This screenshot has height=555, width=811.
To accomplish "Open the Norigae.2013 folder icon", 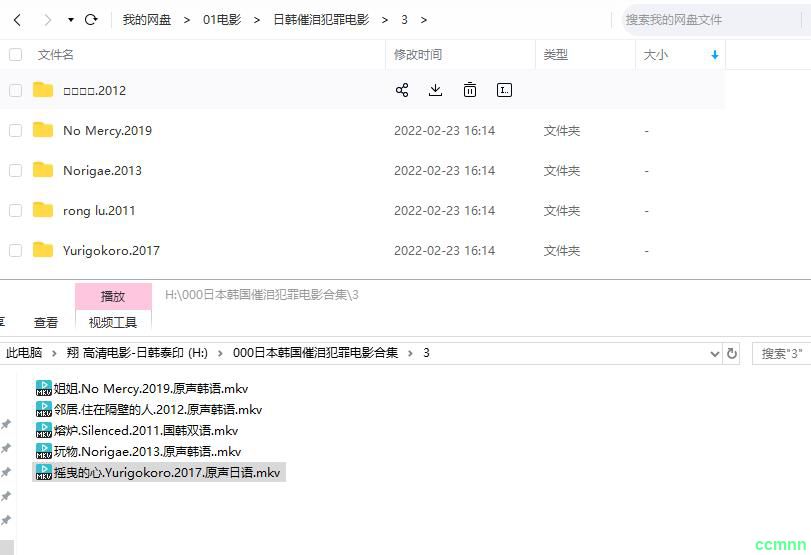I will point(43,170).
